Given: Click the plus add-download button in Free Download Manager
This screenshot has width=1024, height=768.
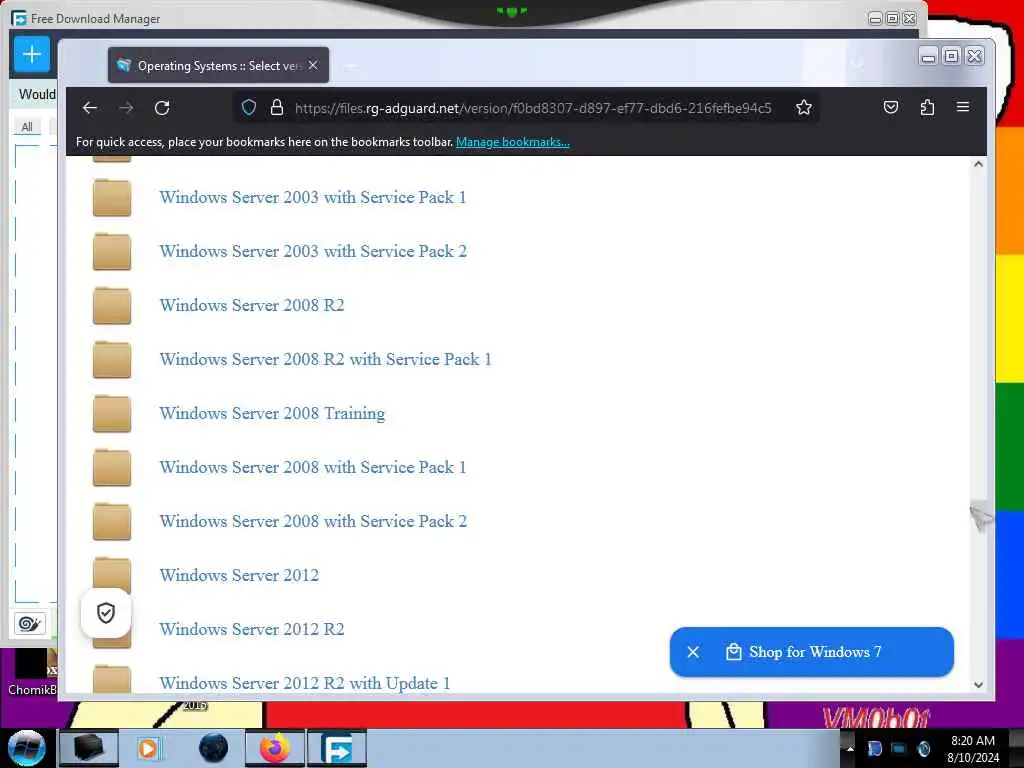Looking at the screenshot, I should 31,54.
